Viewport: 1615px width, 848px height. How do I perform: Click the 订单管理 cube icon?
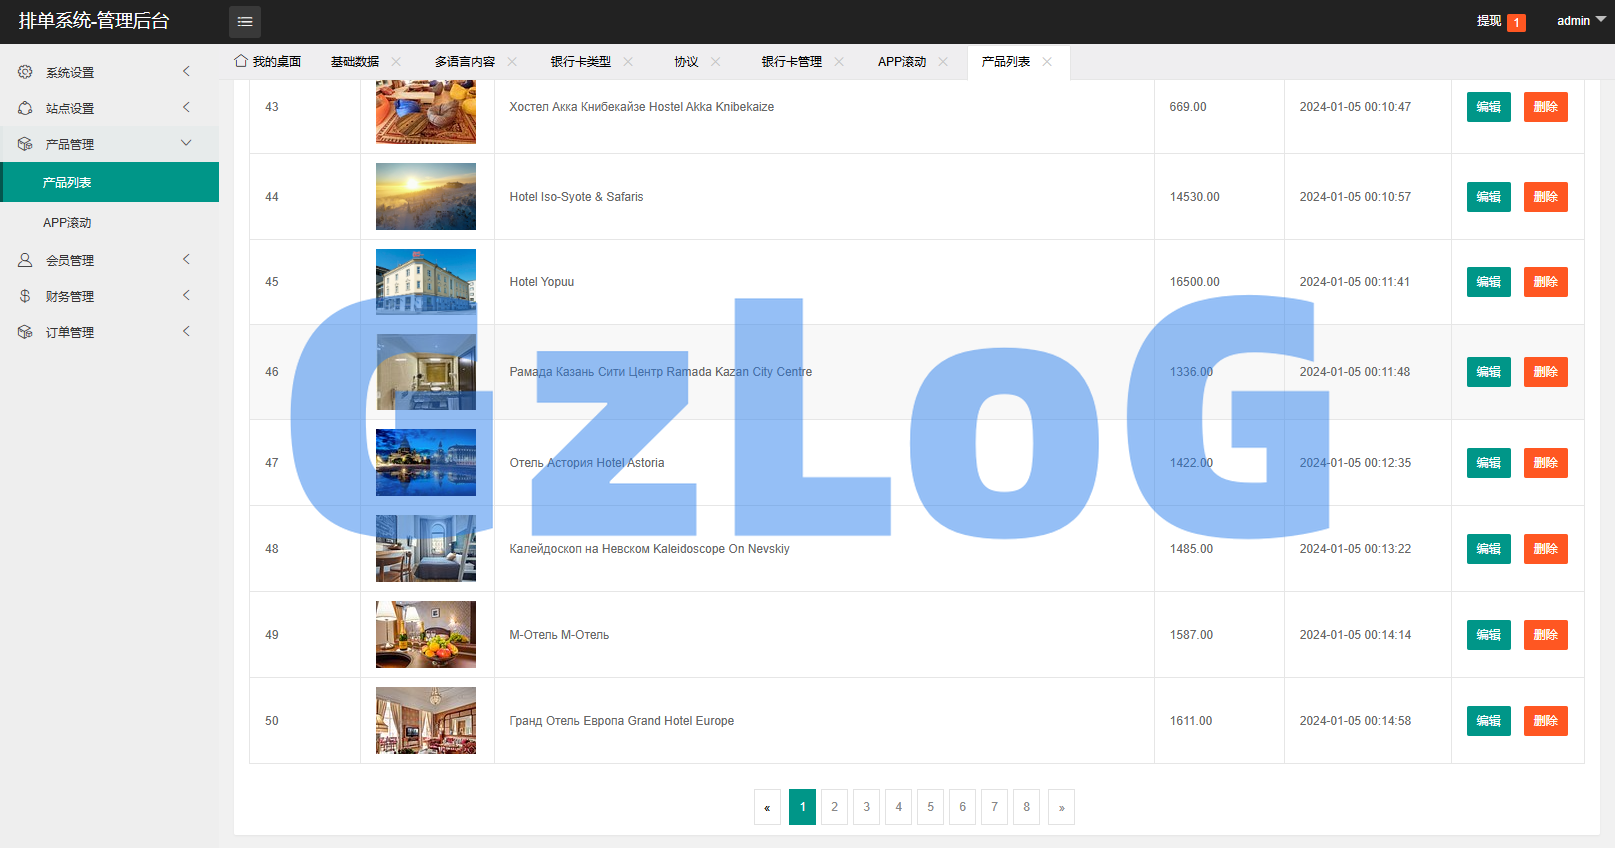tap(25, 332)
